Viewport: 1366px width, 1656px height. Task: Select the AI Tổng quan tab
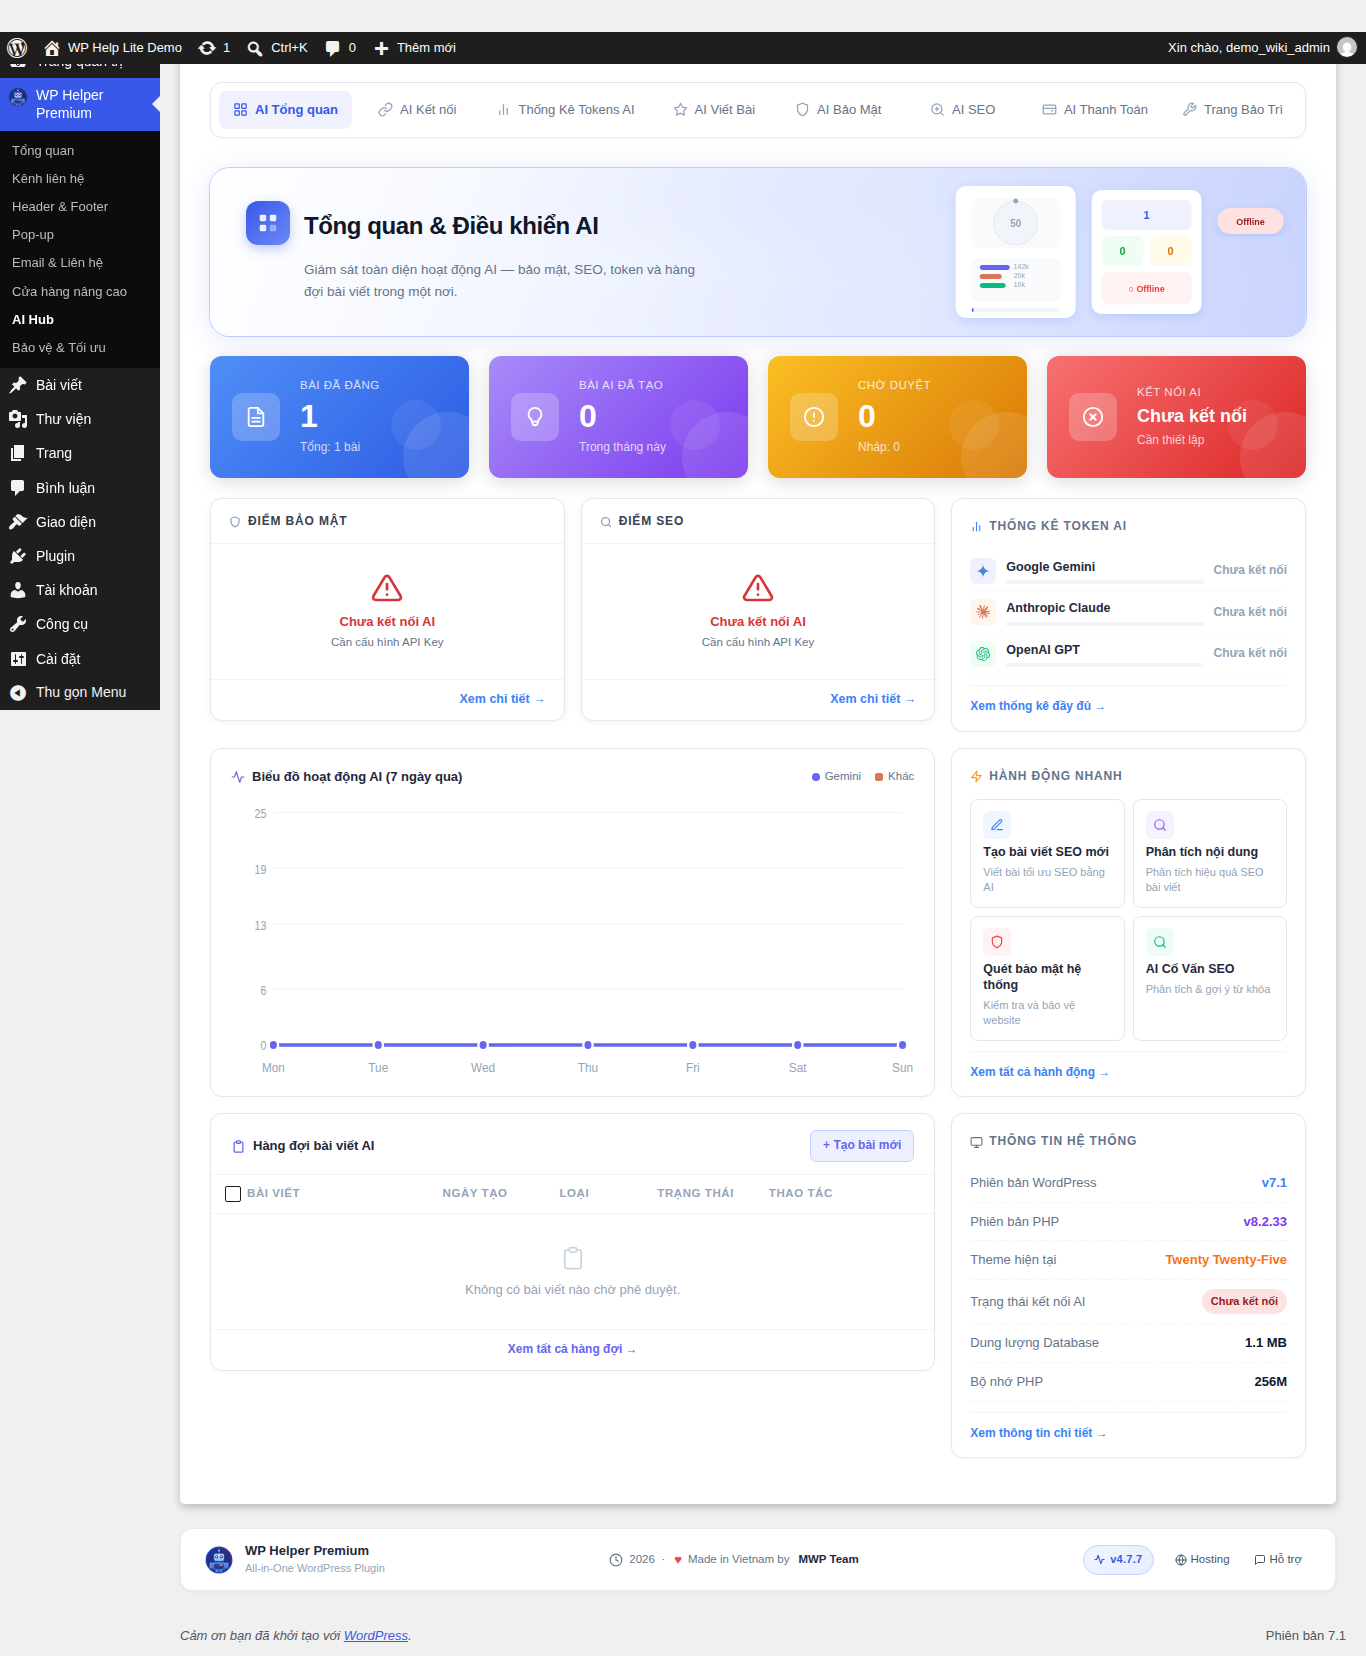(286, 110)
